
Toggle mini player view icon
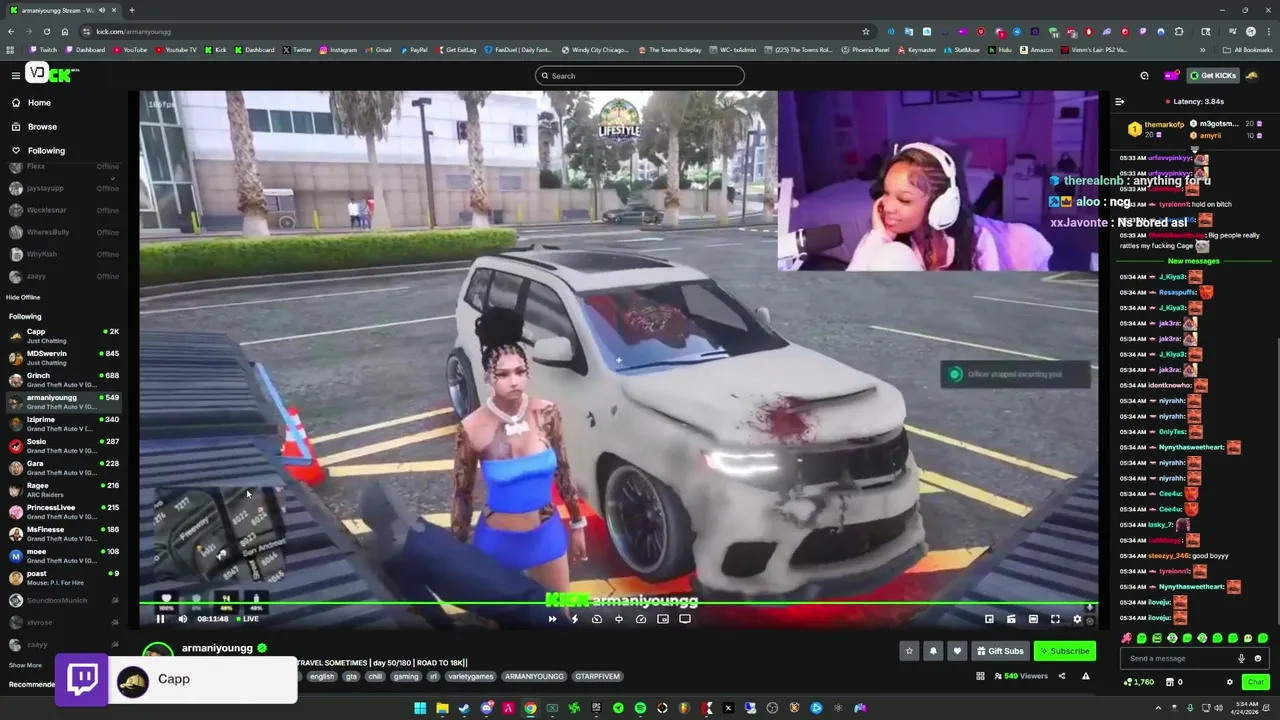pos(989,619)
